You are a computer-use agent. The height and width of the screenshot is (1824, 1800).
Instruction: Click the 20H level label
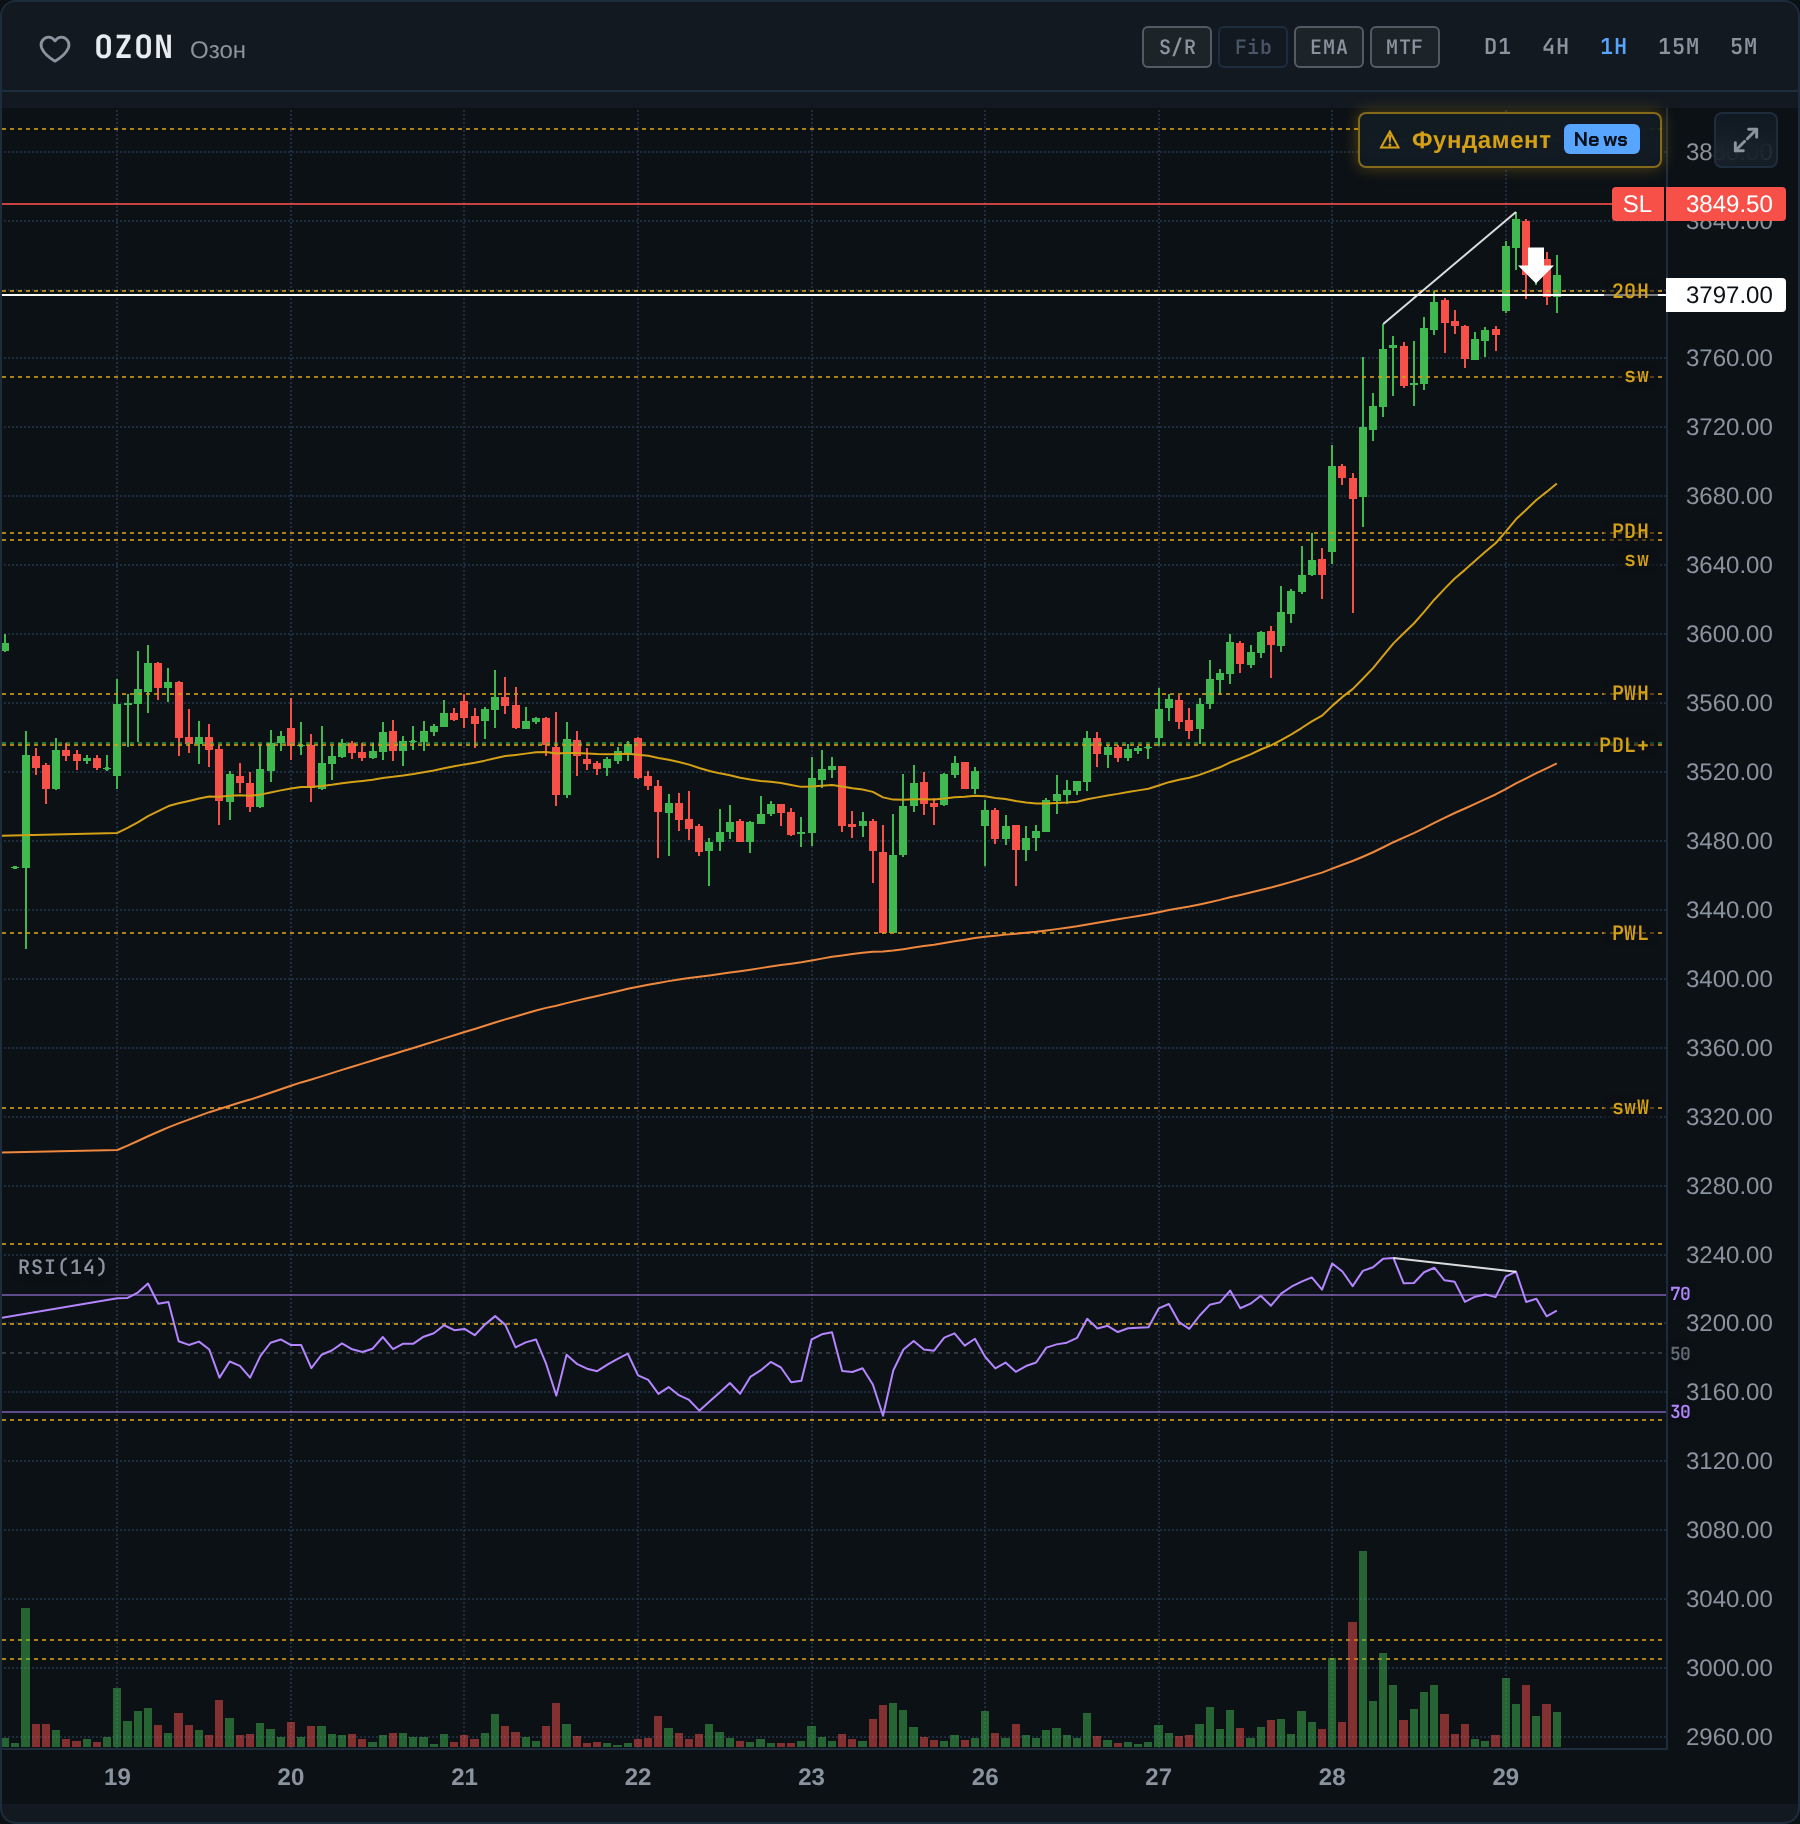pyautogui.click(x=1630, y=291)
